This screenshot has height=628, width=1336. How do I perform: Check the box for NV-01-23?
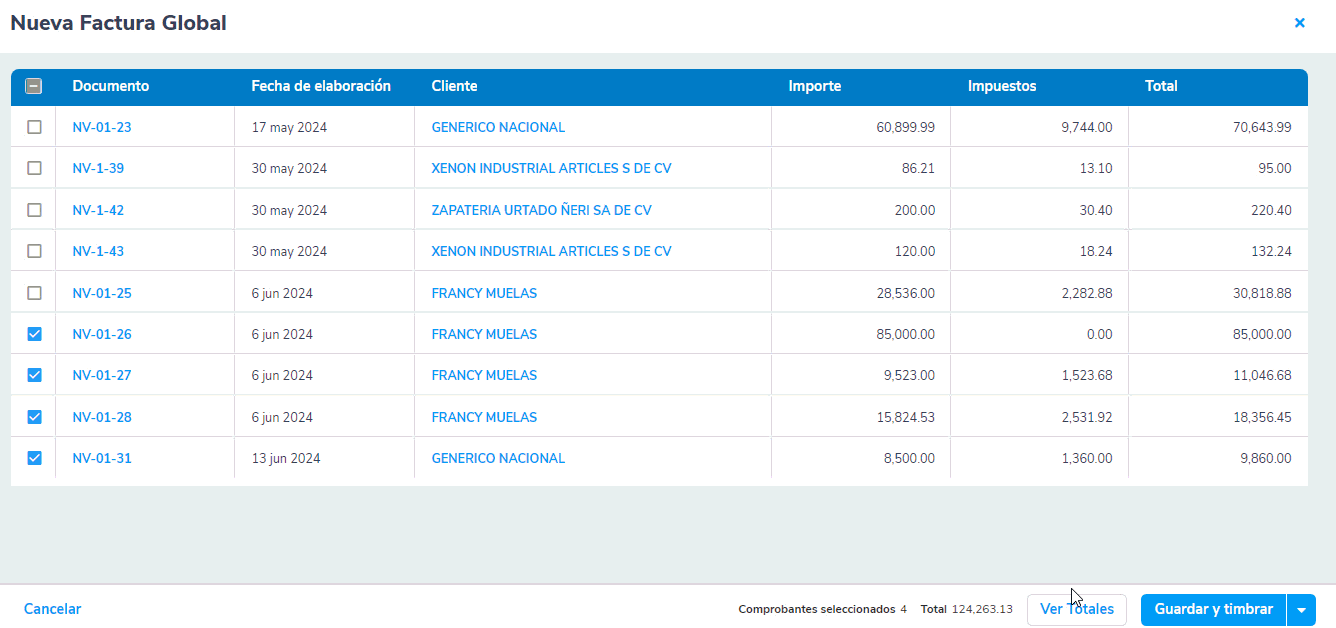34,127
